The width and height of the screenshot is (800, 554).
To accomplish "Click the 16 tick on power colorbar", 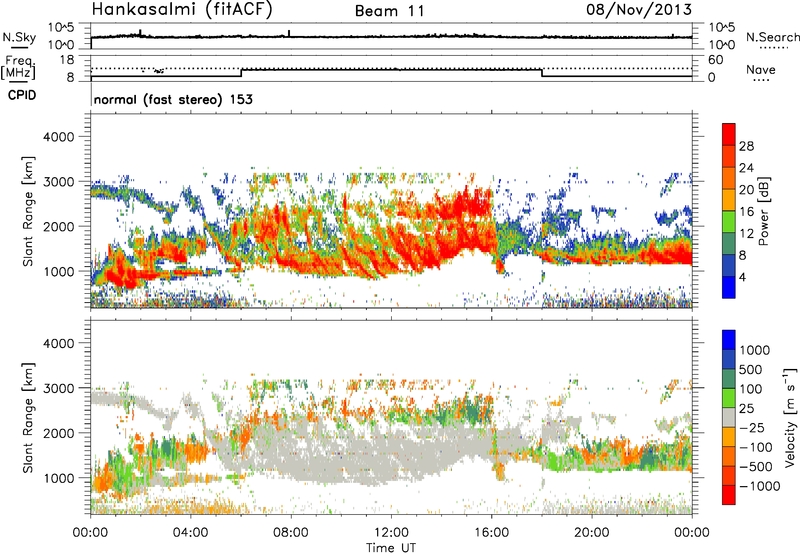I will click(746, 212).
